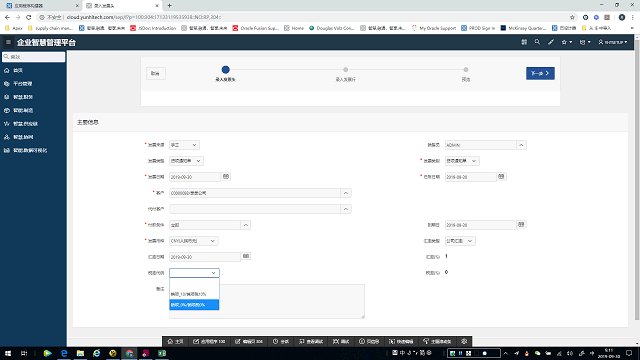
Task: Open the 汇率类型 dropdown showing 公司汇率
Action: coord(460,241)
